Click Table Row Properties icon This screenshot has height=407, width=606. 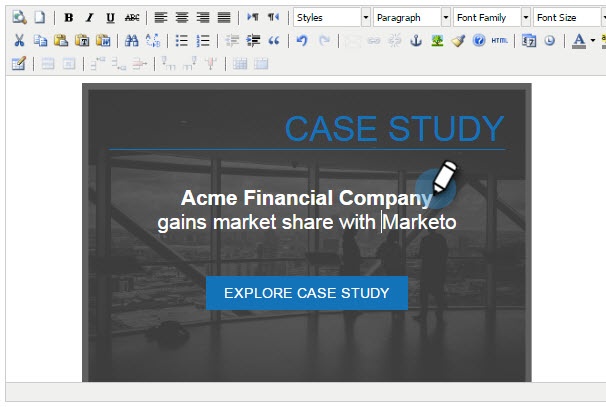(x=48, y=63)
